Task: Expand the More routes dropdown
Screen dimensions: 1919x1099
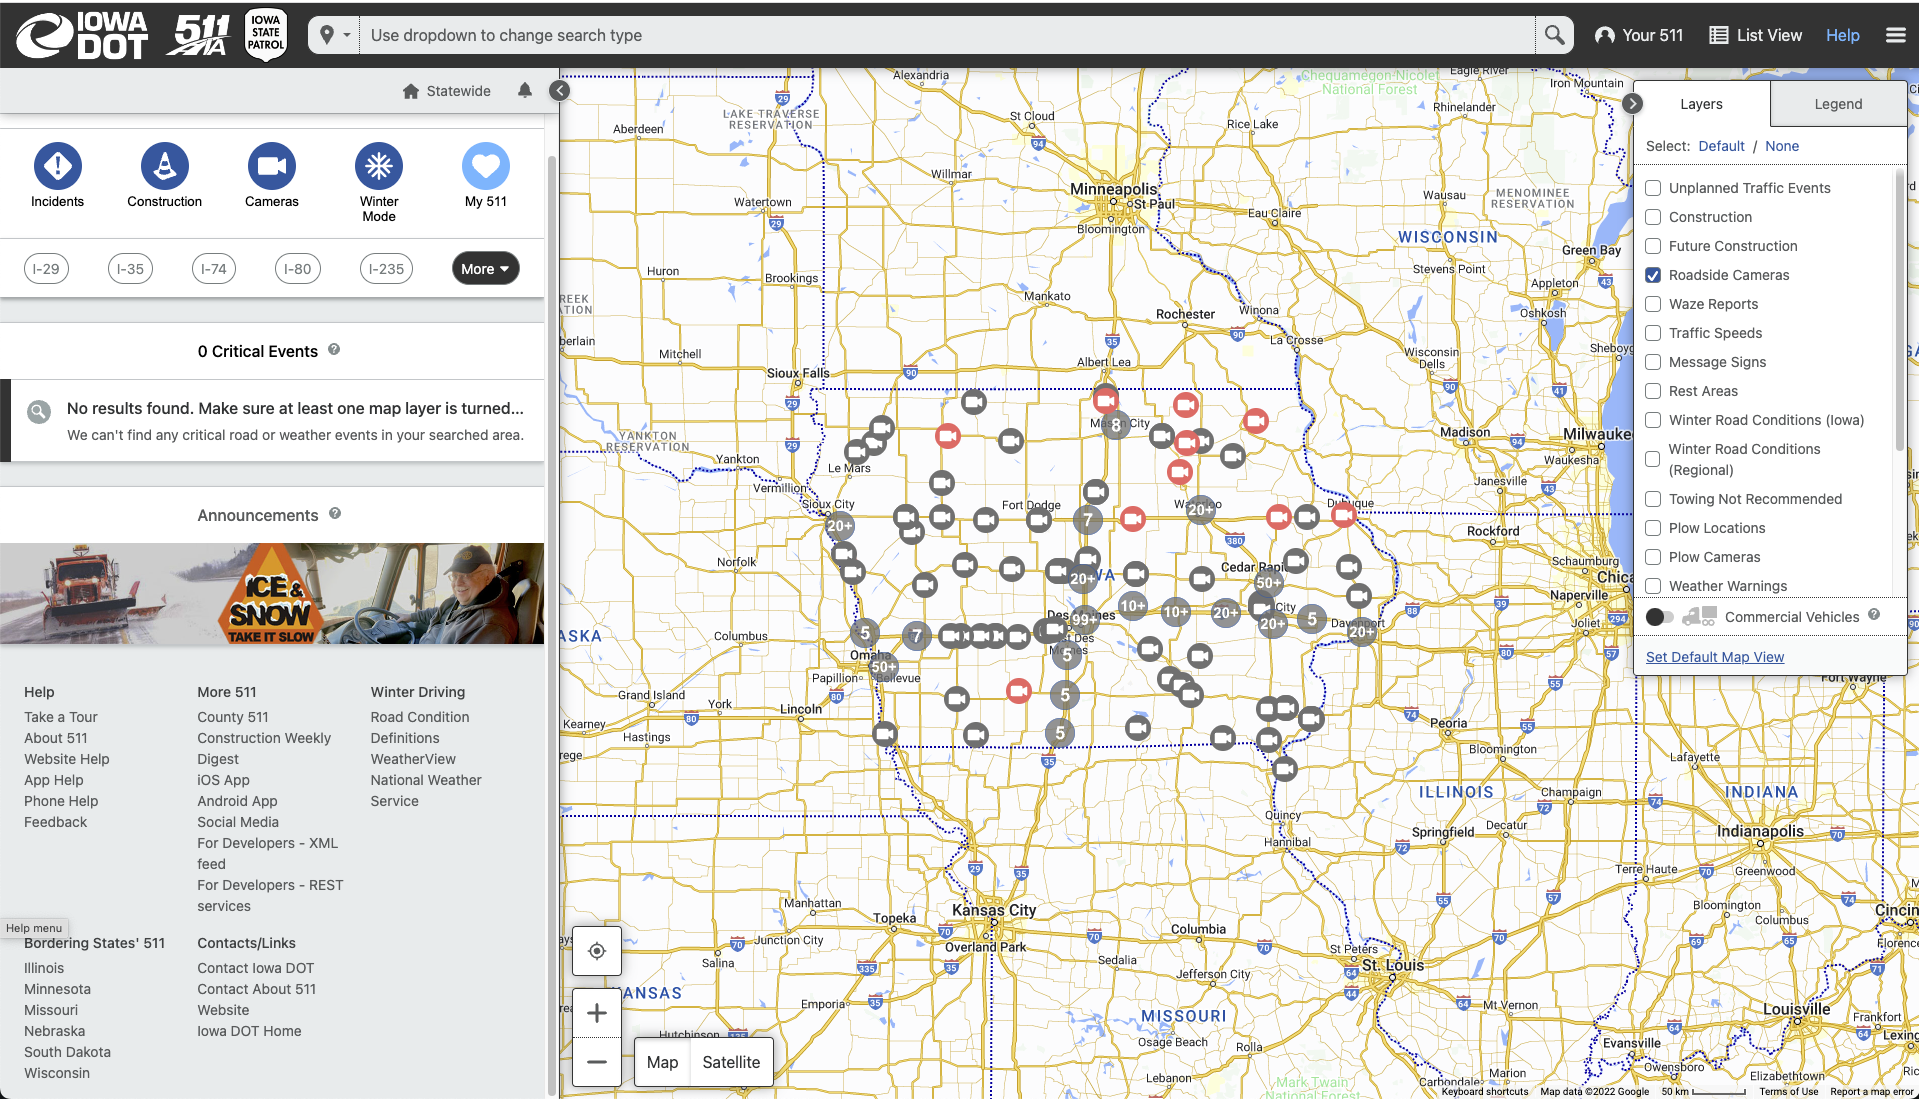Action: 485,269
